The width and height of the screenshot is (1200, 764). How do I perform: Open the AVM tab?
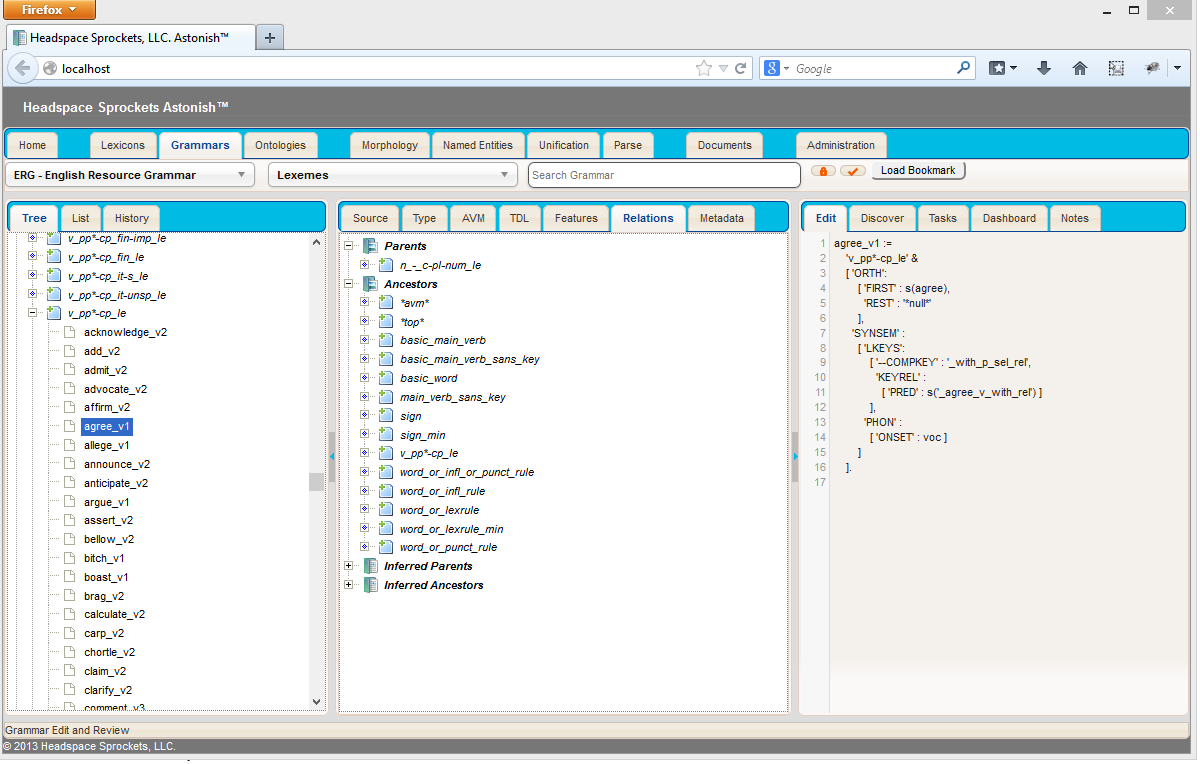[473, 218]
